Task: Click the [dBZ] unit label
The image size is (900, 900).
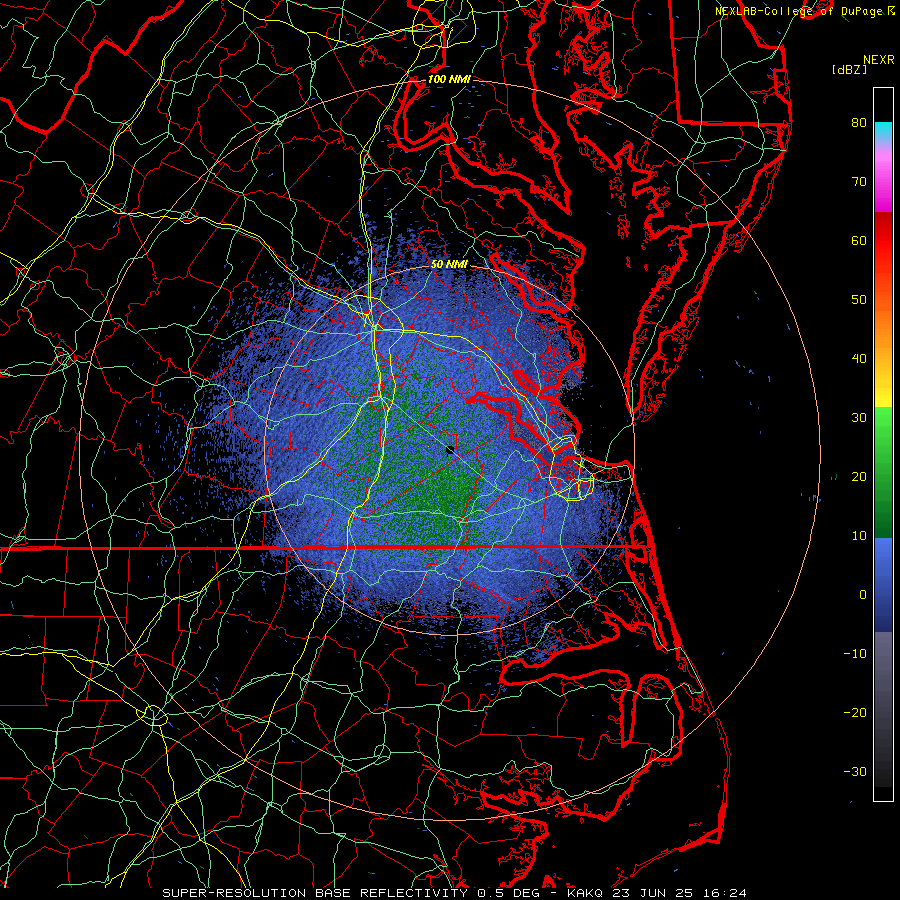Action: click(849, 70)
